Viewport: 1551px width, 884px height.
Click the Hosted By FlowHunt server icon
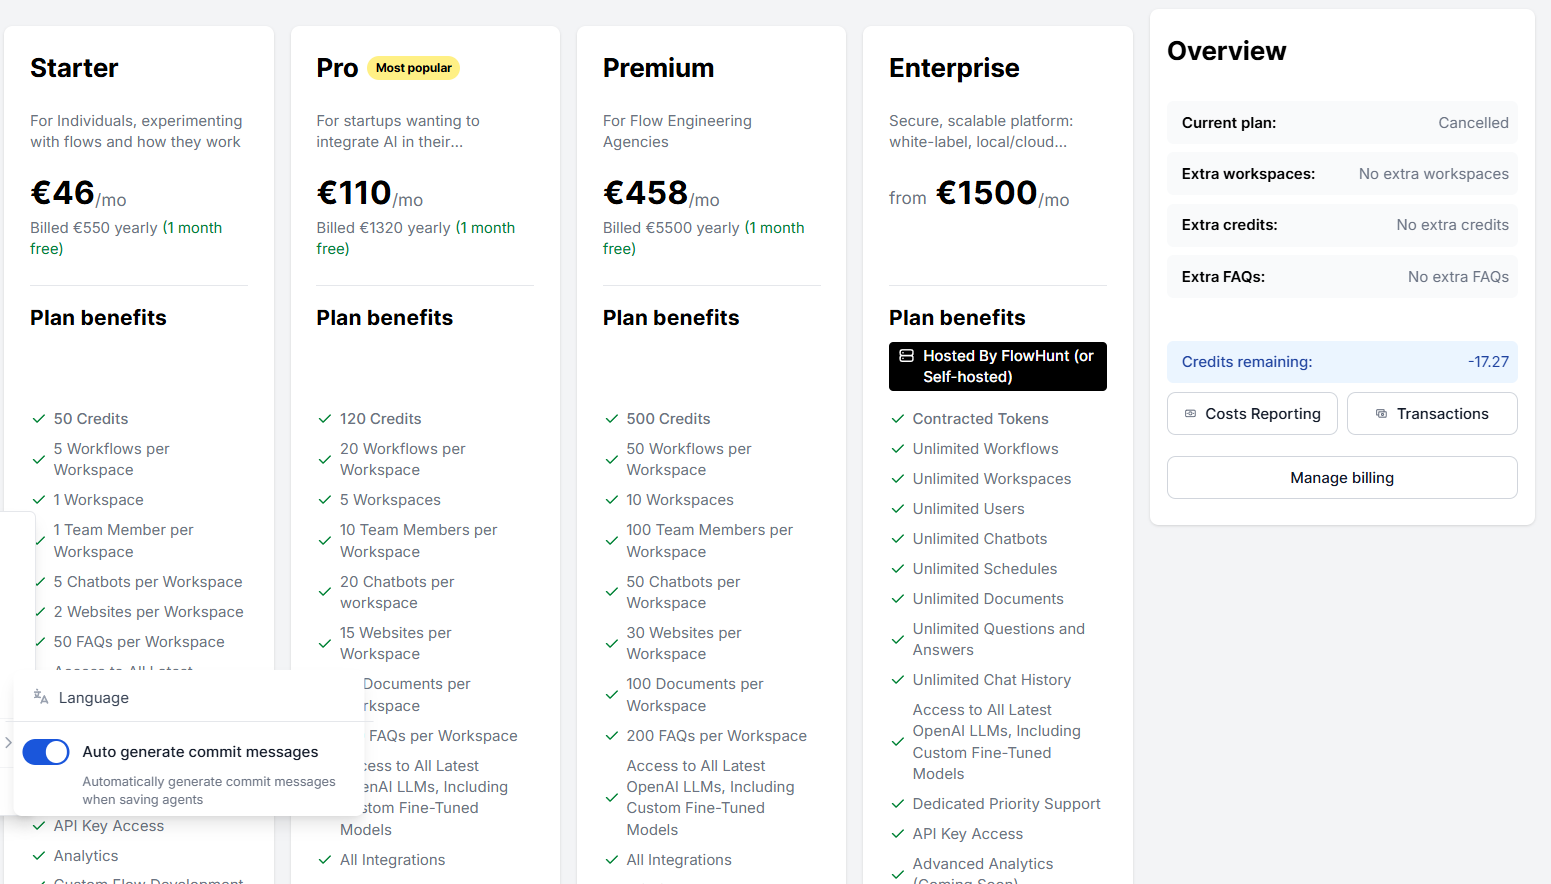click(906, 356)
